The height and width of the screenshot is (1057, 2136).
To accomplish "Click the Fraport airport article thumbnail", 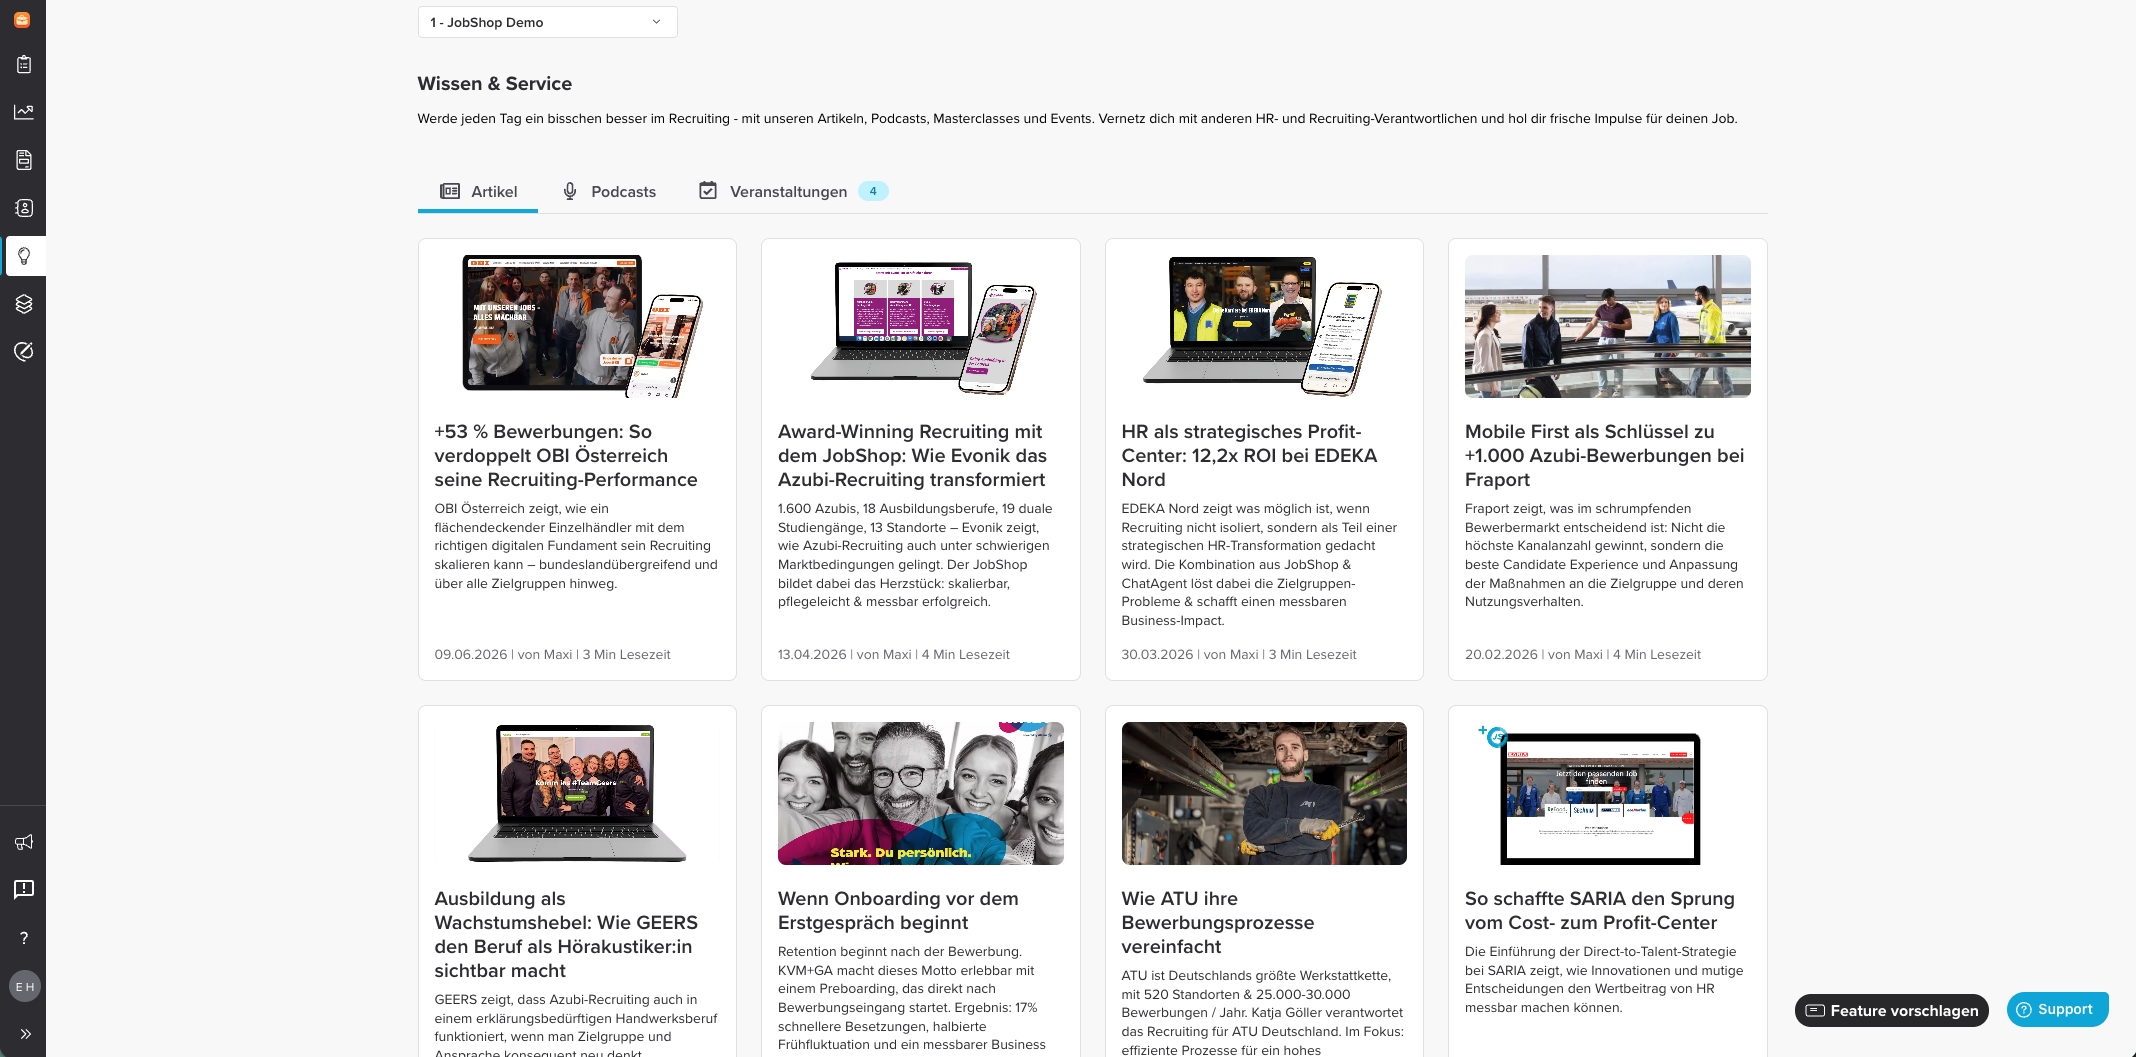I will tap(1607, 327).
